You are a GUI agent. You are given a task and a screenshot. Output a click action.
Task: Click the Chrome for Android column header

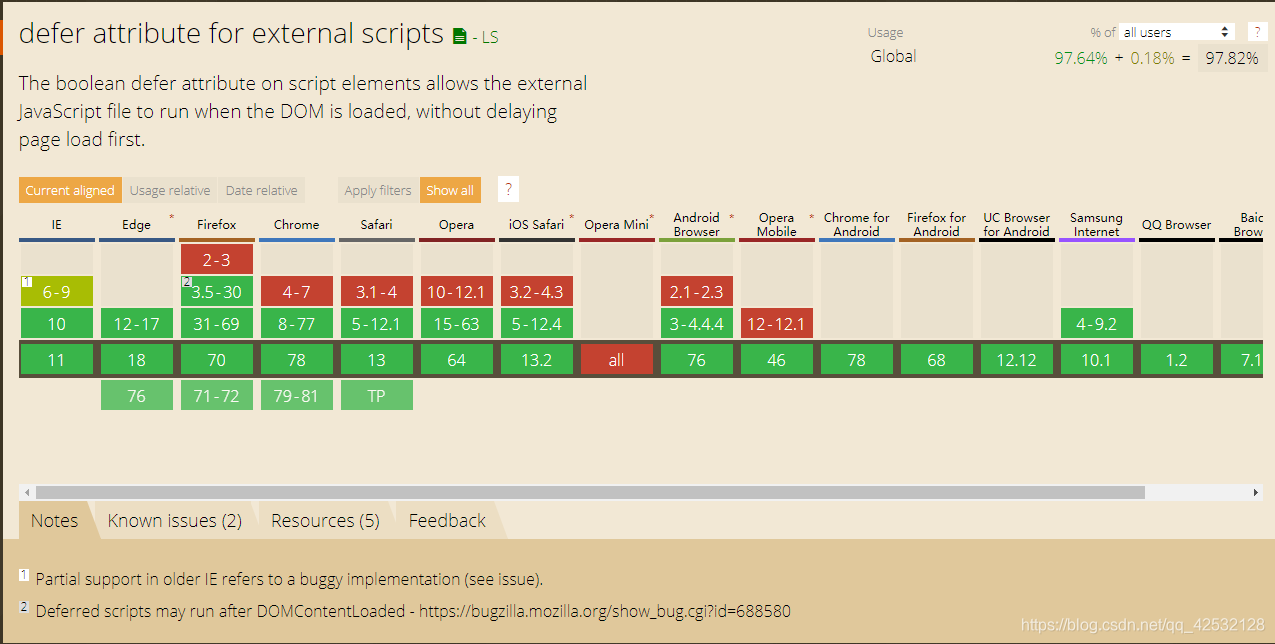[857, 225]
